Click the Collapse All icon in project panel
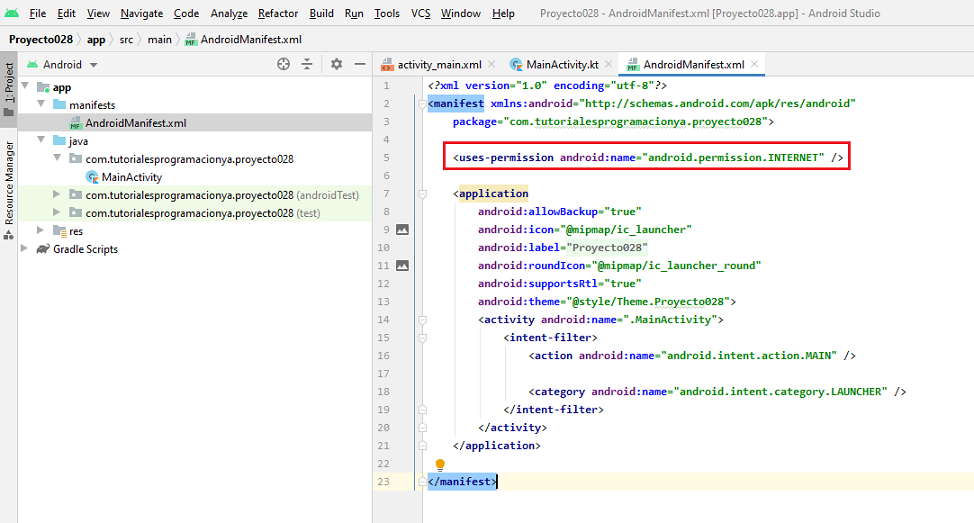 307,64
